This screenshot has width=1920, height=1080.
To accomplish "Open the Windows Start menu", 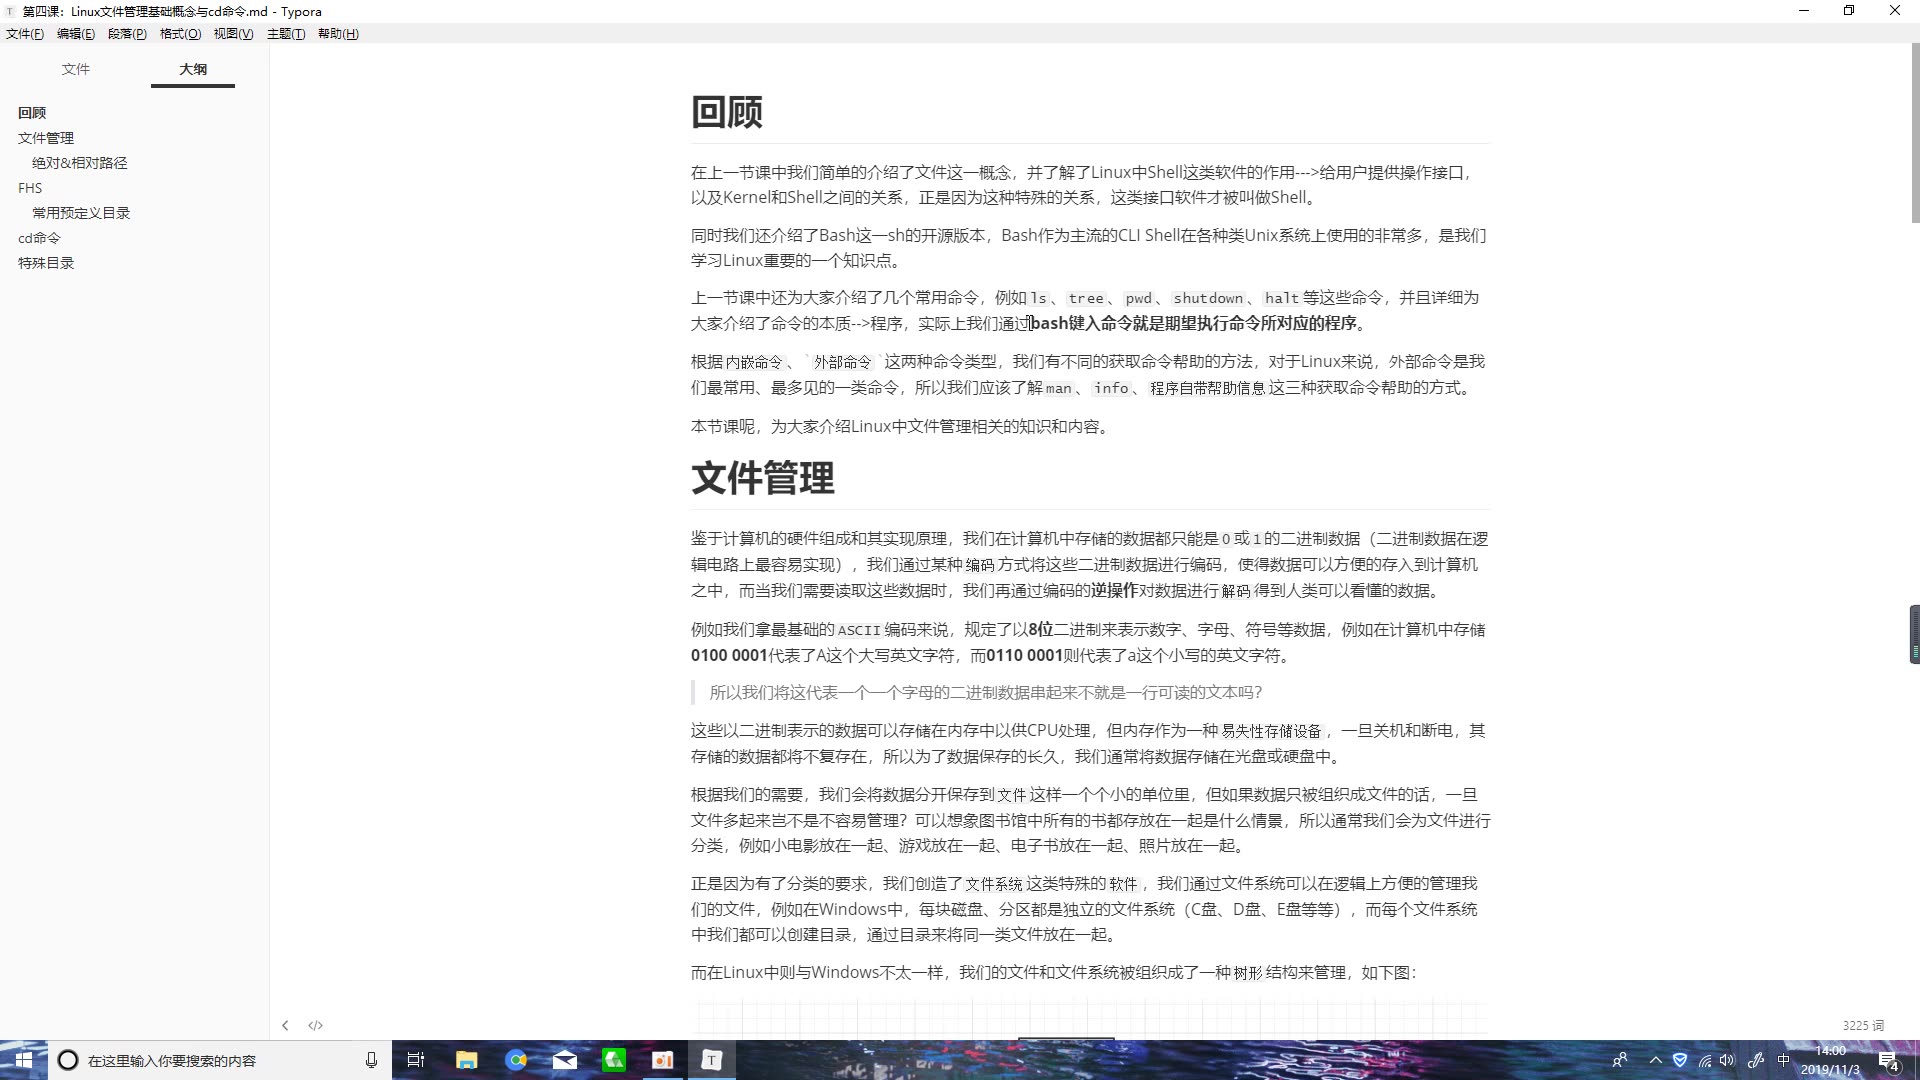I will (x=23, y=1060).
